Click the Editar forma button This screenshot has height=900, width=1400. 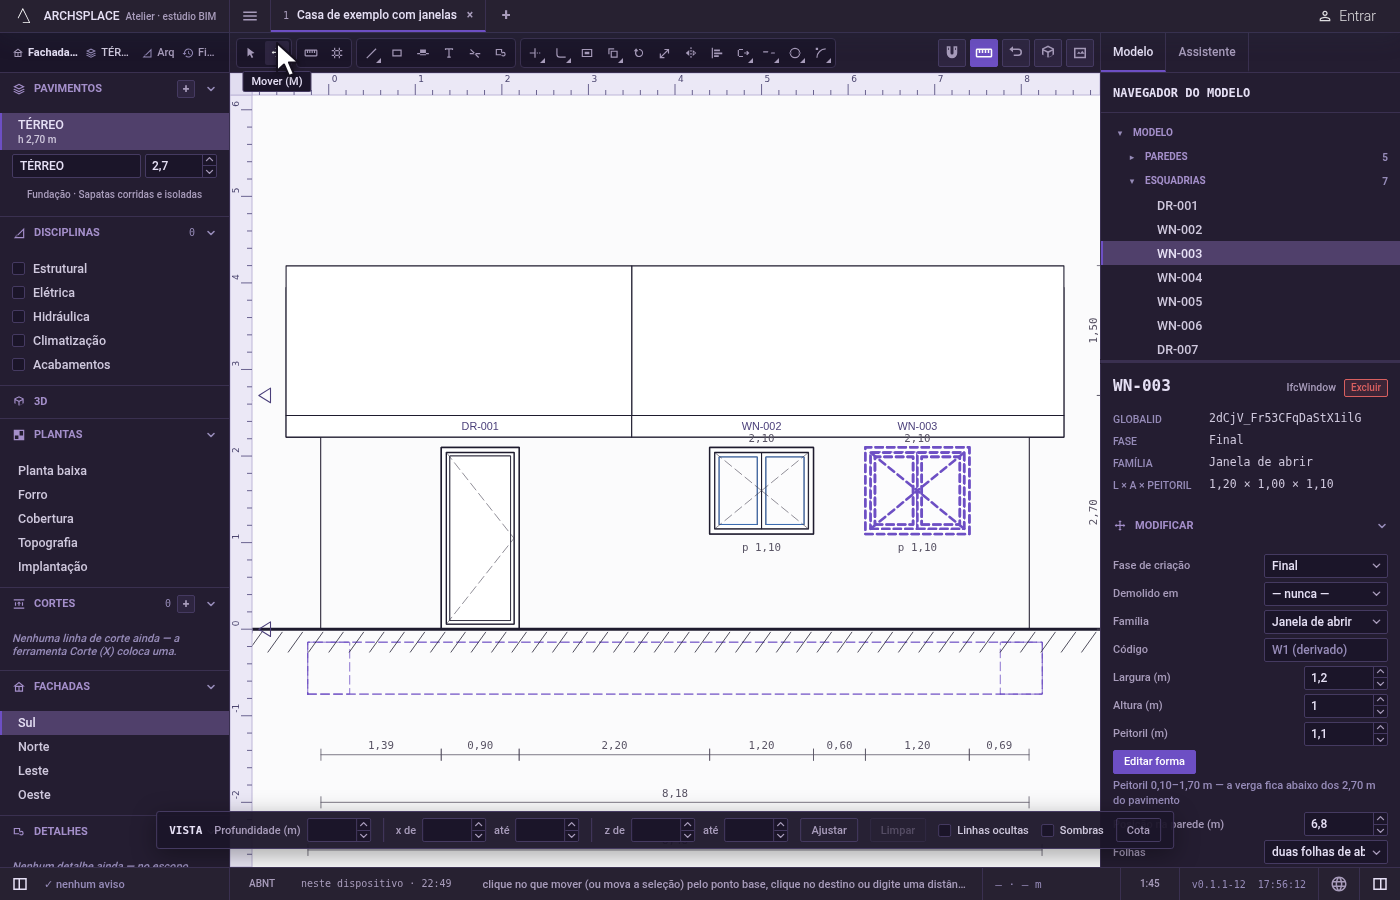[x=1154, y=762]
